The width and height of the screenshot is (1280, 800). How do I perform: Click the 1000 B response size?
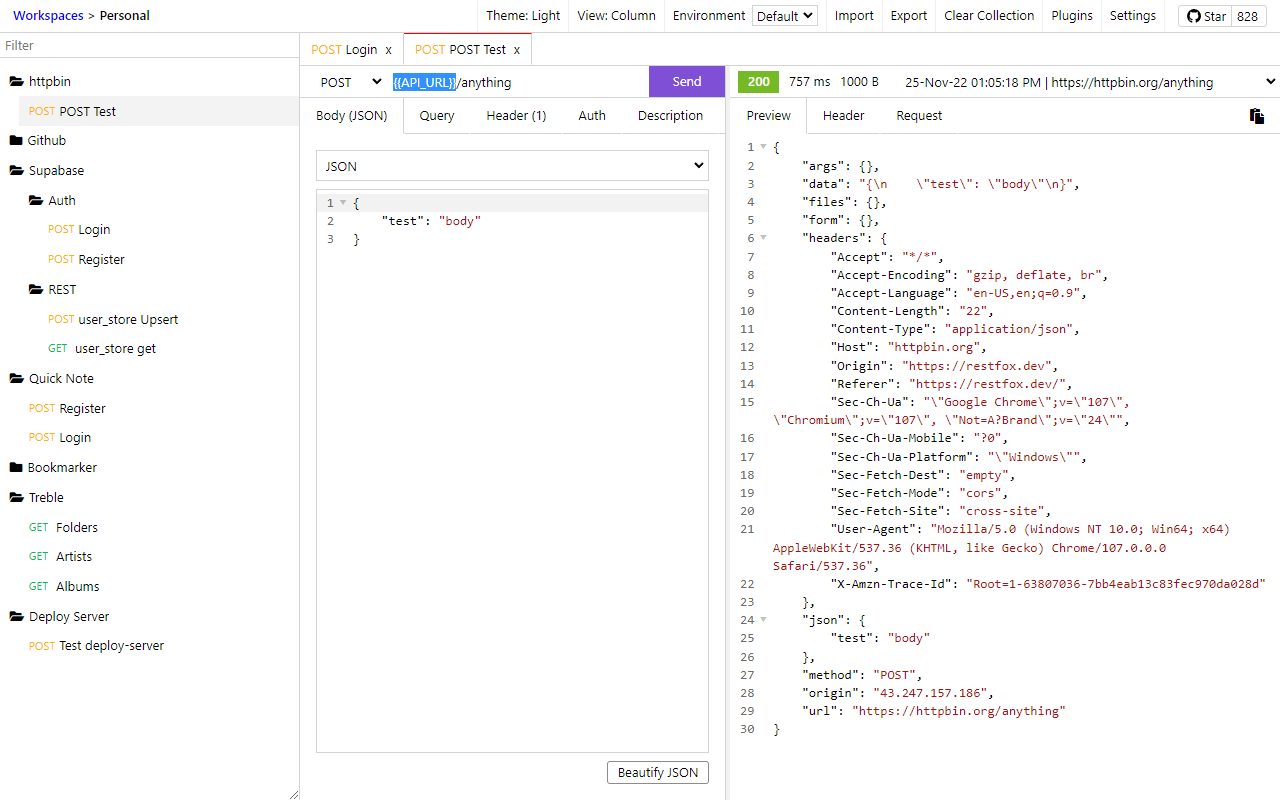(x=860, y=82)
